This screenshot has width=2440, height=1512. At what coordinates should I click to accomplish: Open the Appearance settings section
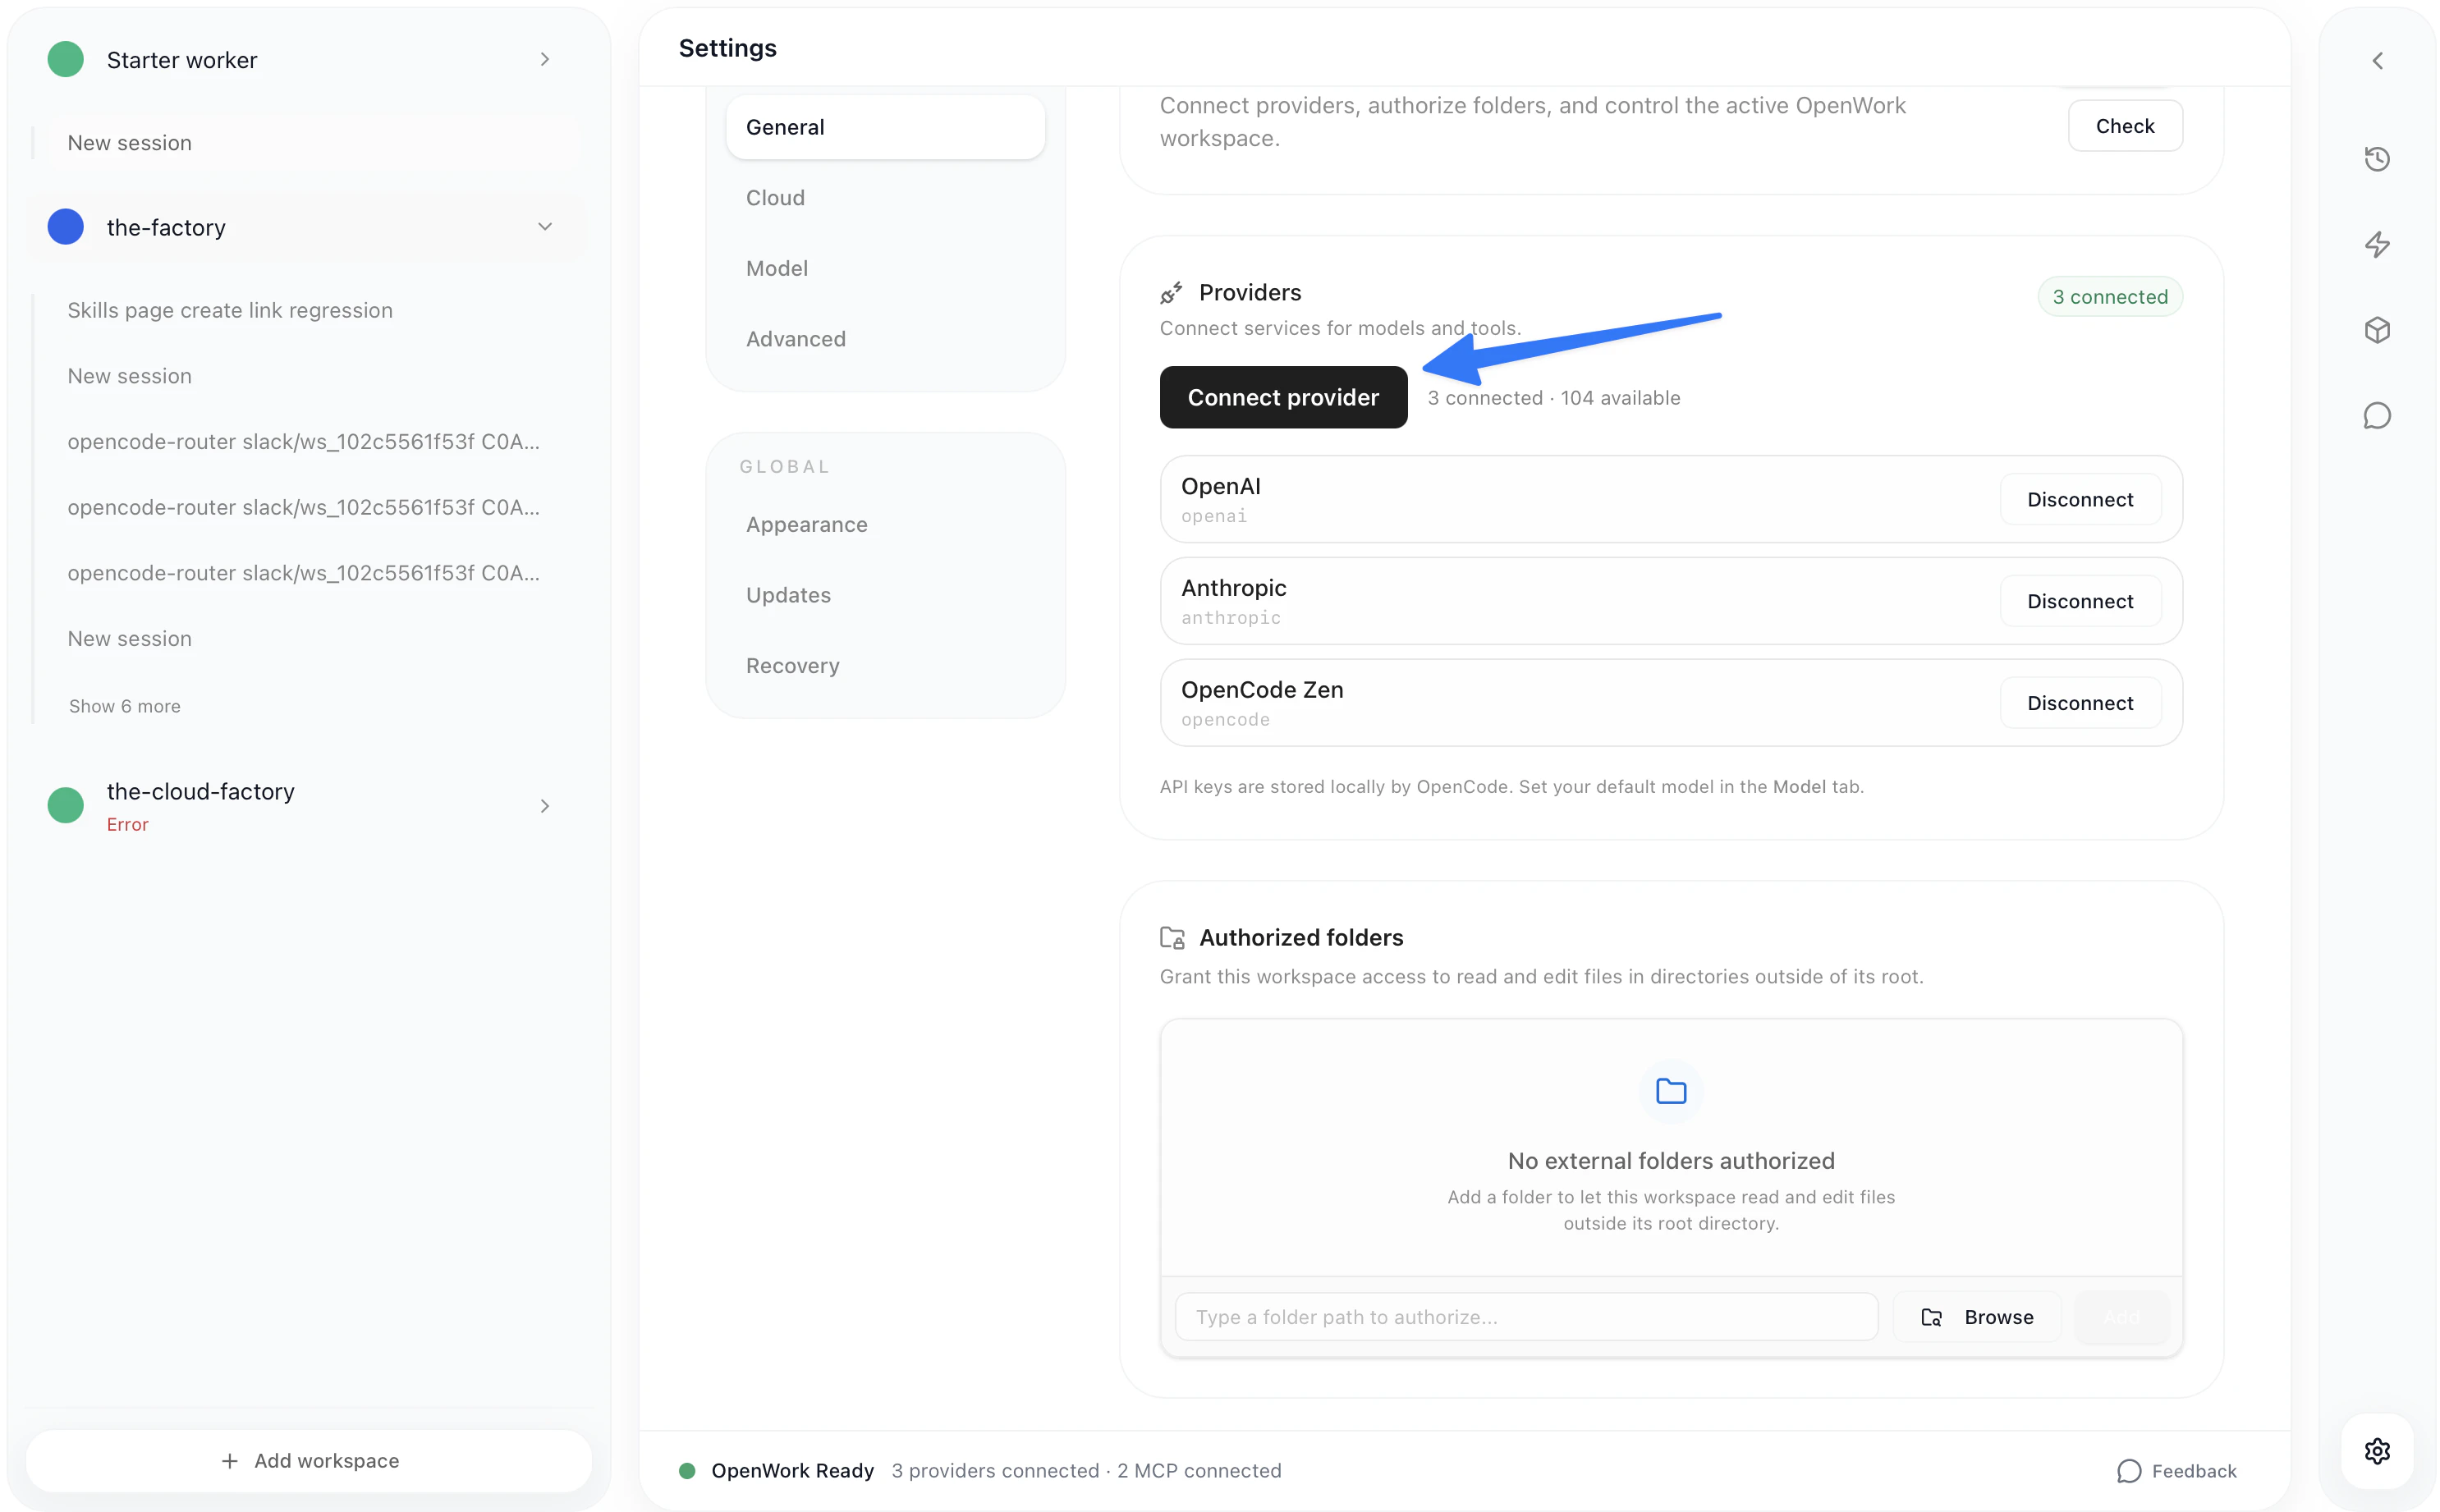(806, 523)
